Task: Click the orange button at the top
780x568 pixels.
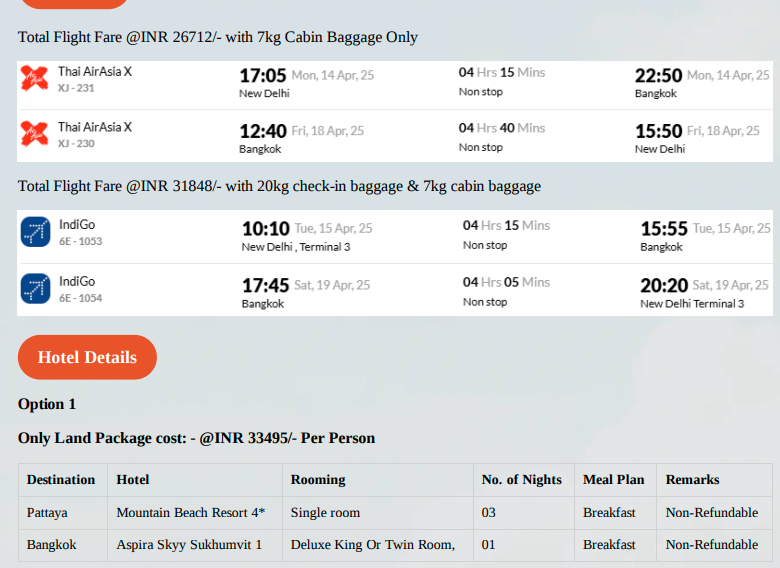Action: point(75,3)
